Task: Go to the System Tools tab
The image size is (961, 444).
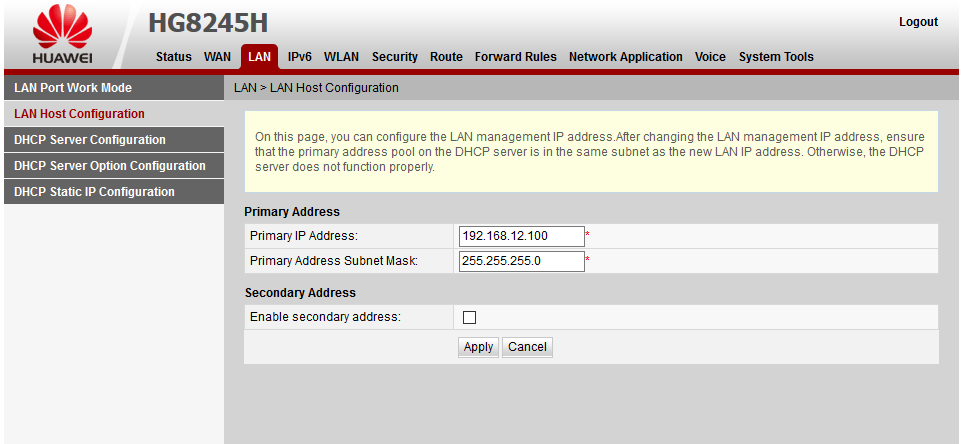Action: pos(776,57)
